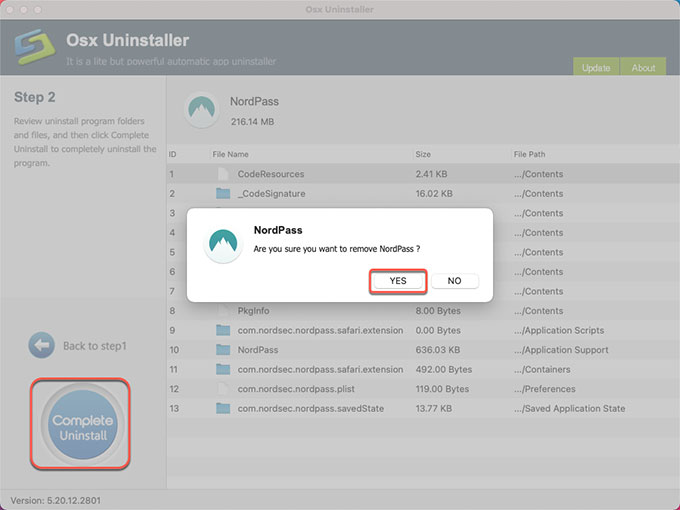Open the Update tab

pyautogui.click(x=596, y=68)
